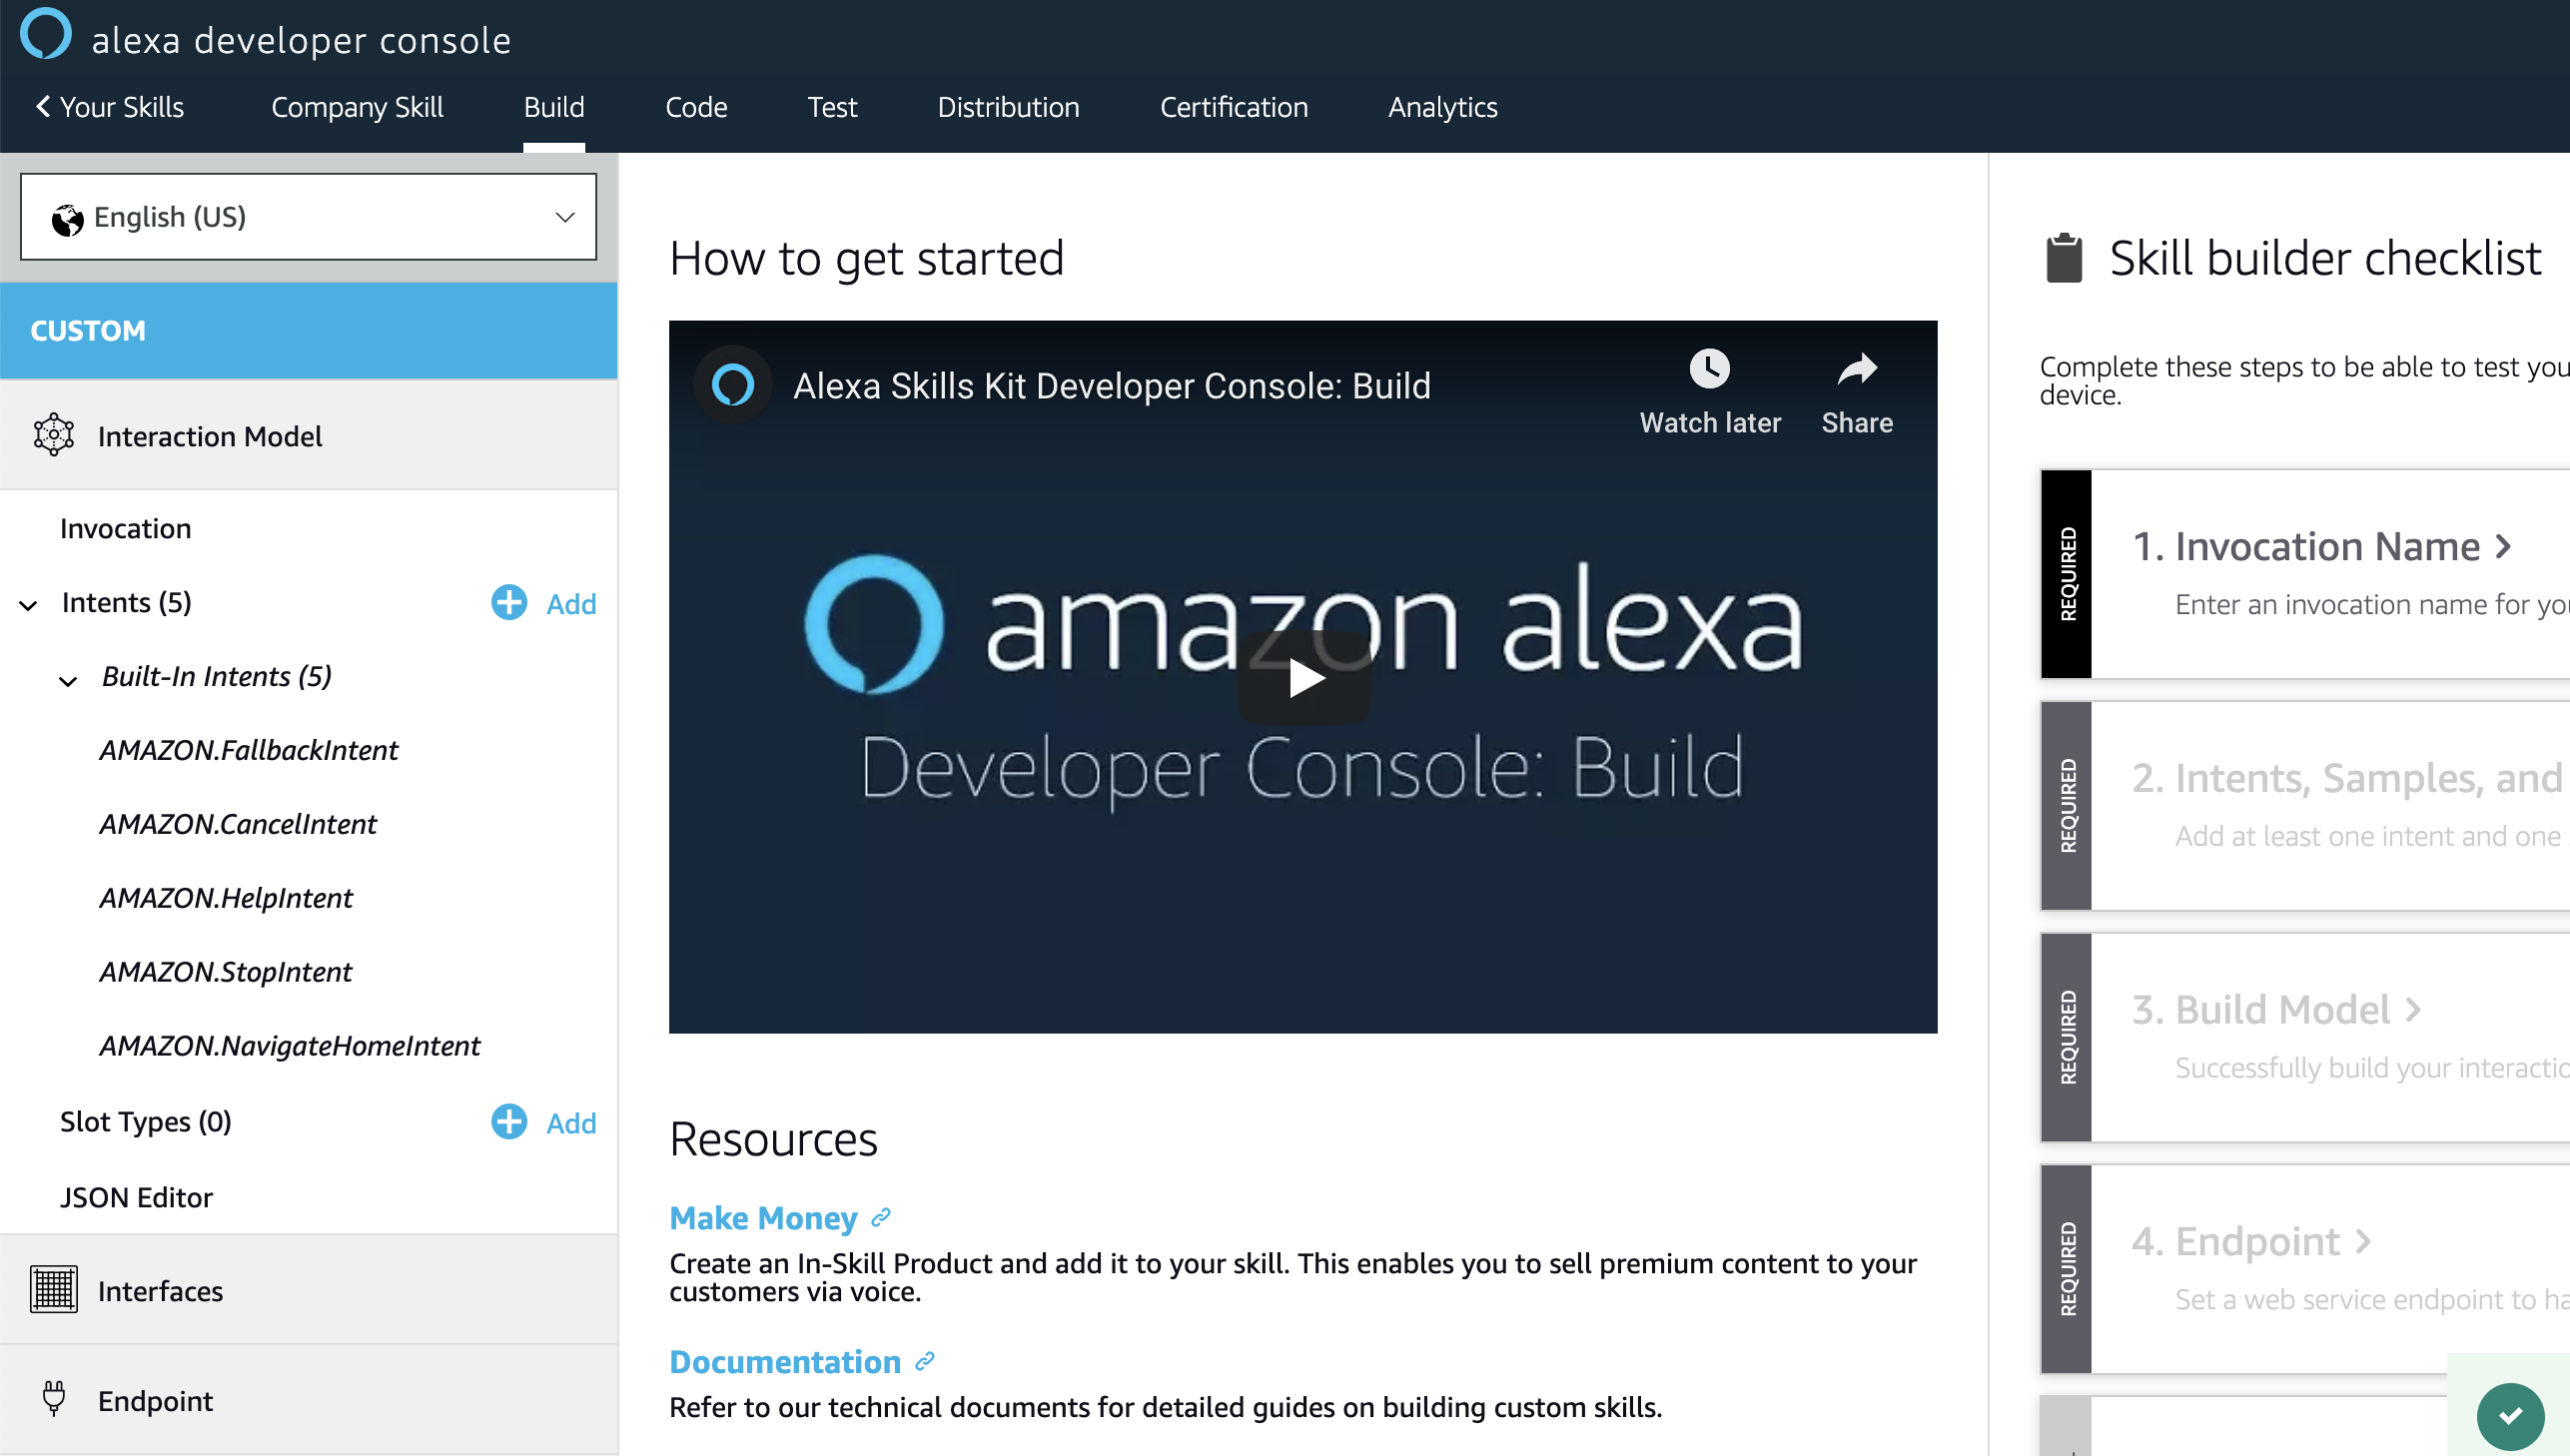
Task: Click the Documentation resource link
Action: click(785, 1359)
